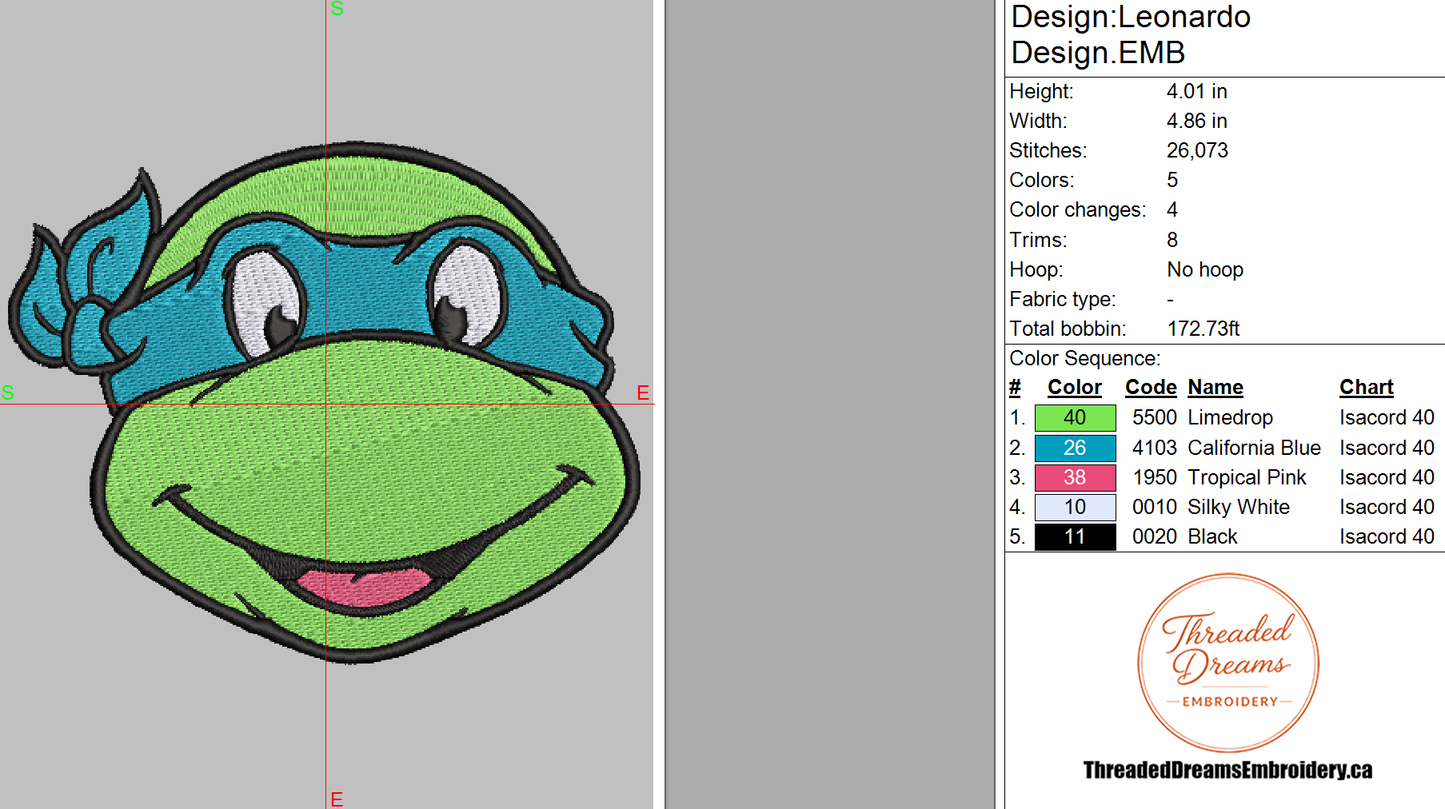1445x809 pixels.
Task: Click the thread name 'Silky White'
Action: click(1238, 507)
